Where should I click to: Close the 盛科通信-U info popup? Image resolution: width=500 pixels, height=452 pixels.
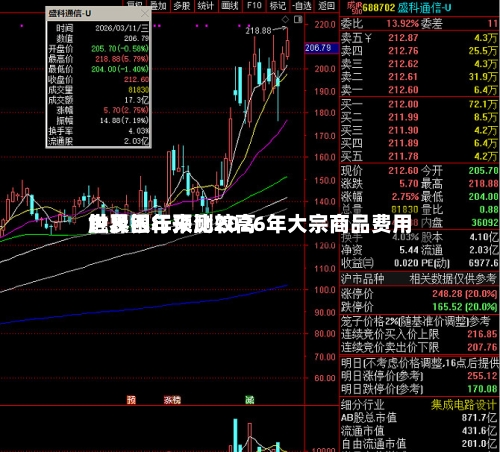click(x=145, y=14)
